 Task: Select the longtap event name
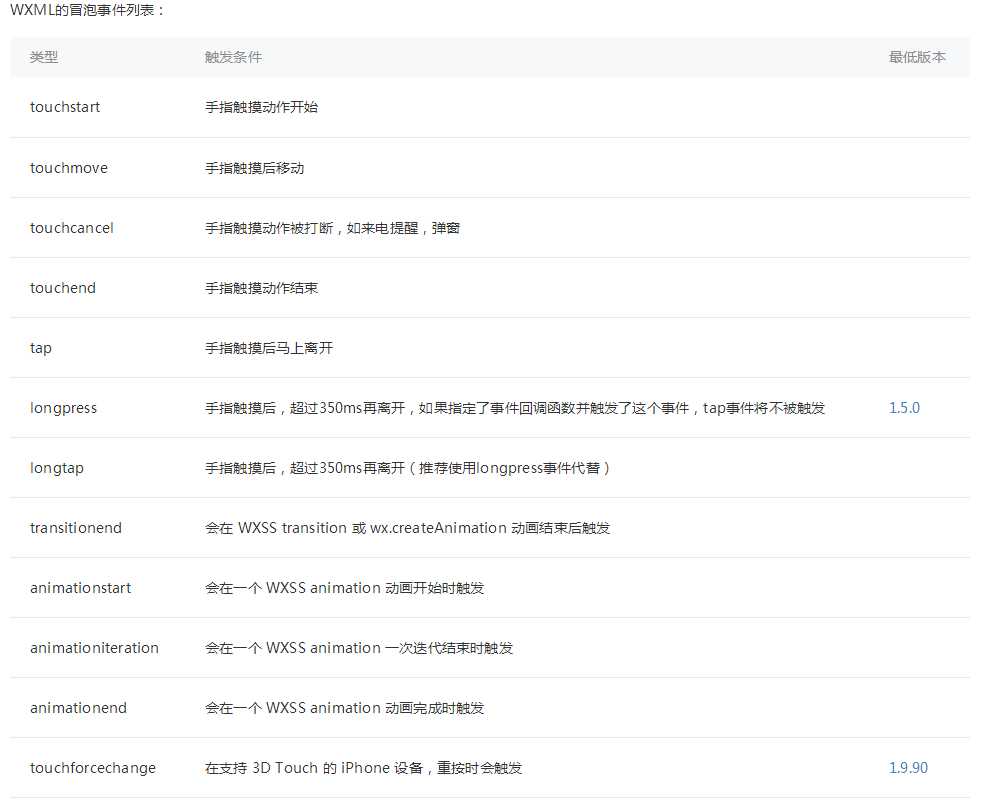[x=57, y=468]
